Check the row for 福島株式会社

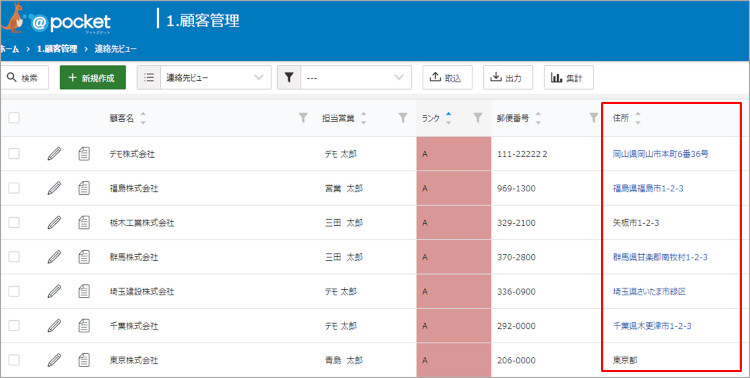coord(14,188)
